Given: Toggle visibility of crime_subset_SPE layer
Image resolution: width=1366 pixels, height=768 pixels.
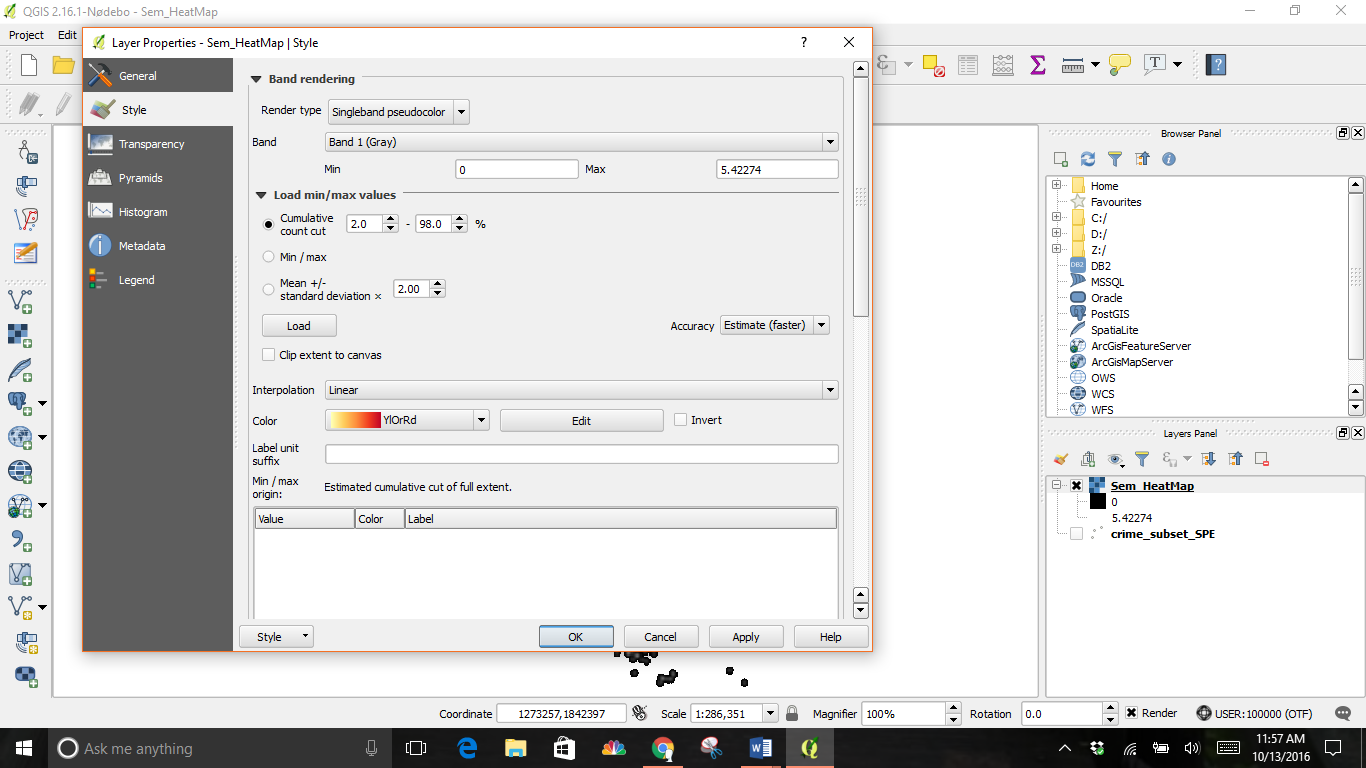Looking at the screenshot, I should 1076,534.
